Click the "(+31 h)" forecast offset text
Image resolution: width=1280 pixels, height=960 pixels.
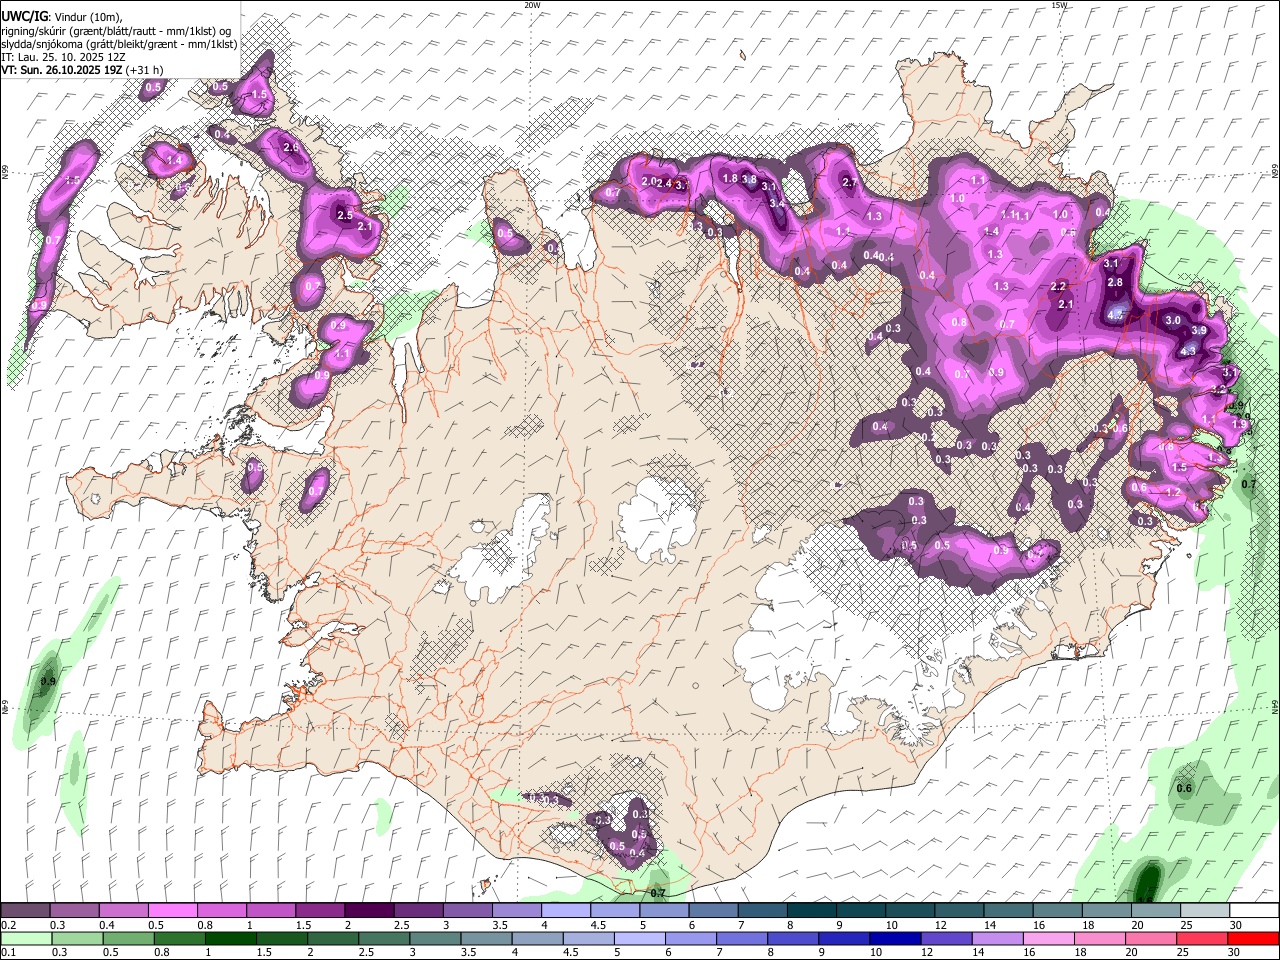145,70
